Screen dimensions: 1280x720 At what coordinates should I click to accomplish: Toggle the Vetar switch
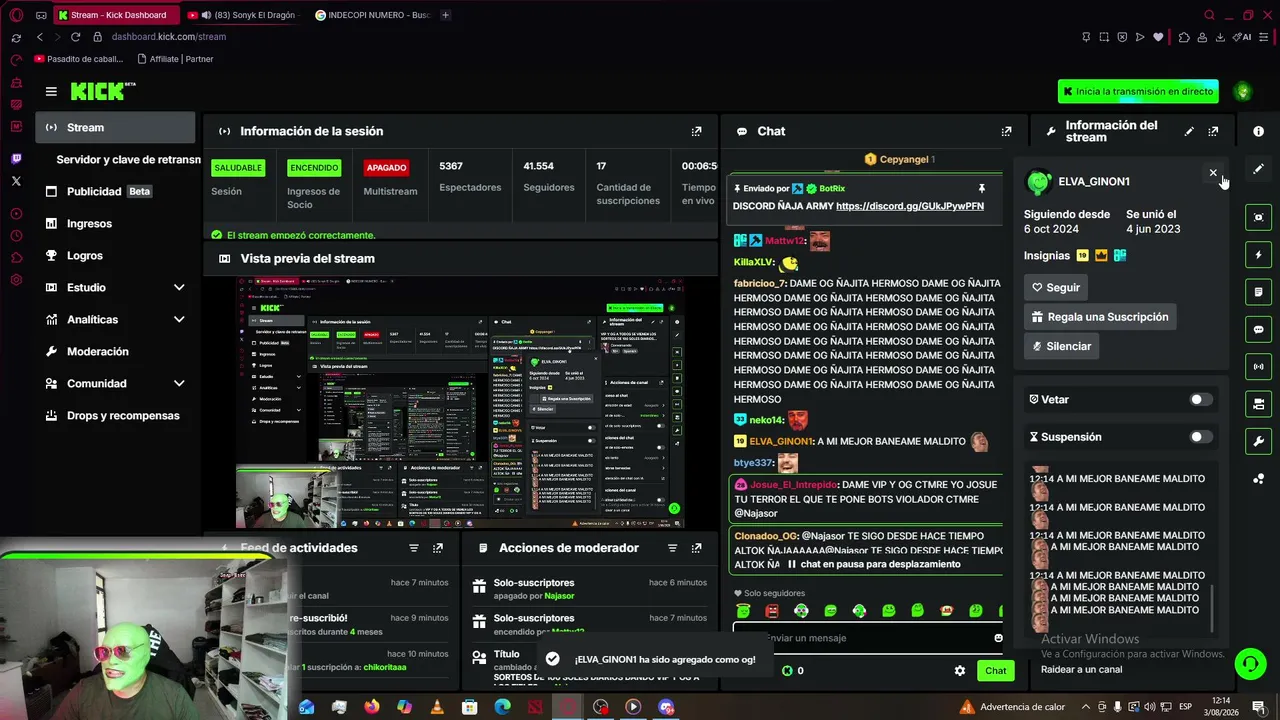click(1200, 400)
